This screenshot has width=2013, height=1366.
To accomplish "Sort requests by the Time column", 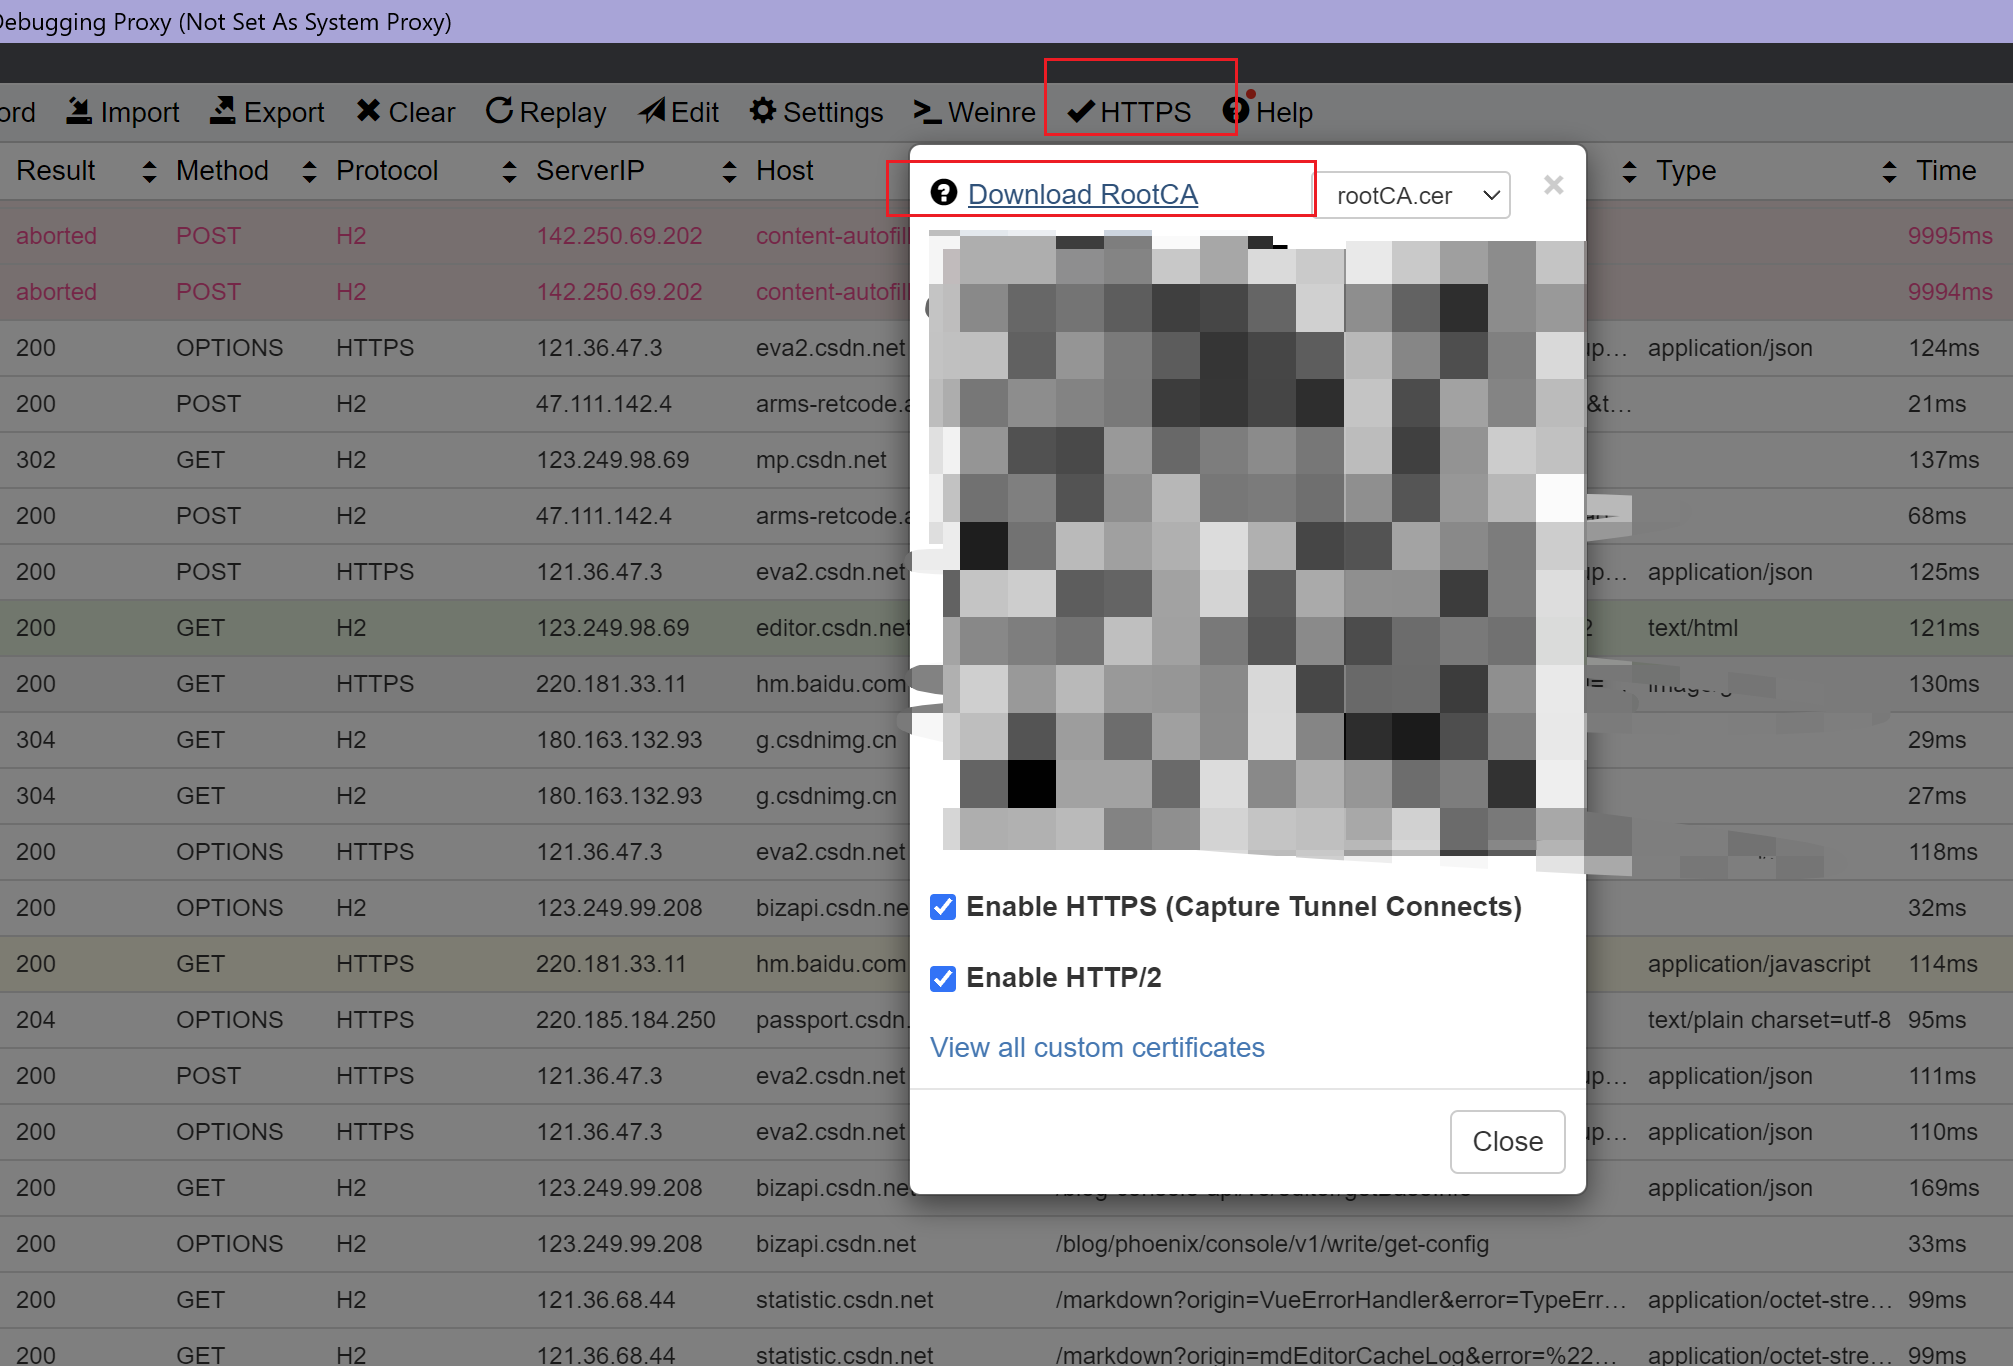I will [1889, 171].
